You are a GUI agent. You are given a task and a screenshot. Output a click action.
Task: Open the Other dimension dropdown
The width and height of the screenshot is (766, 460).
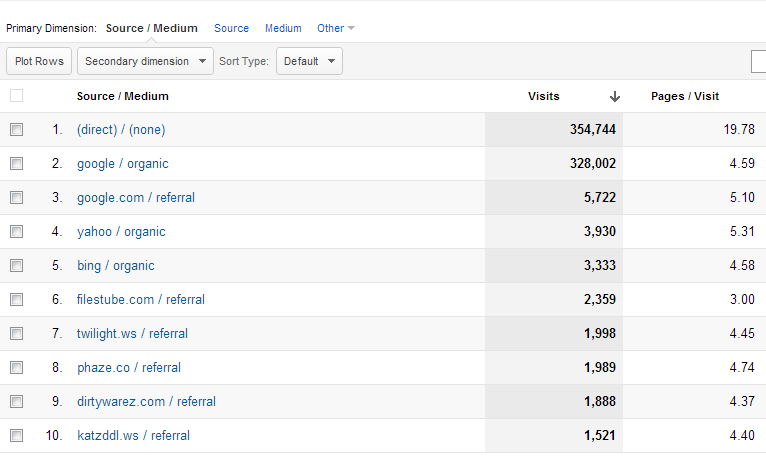point(335,28)
